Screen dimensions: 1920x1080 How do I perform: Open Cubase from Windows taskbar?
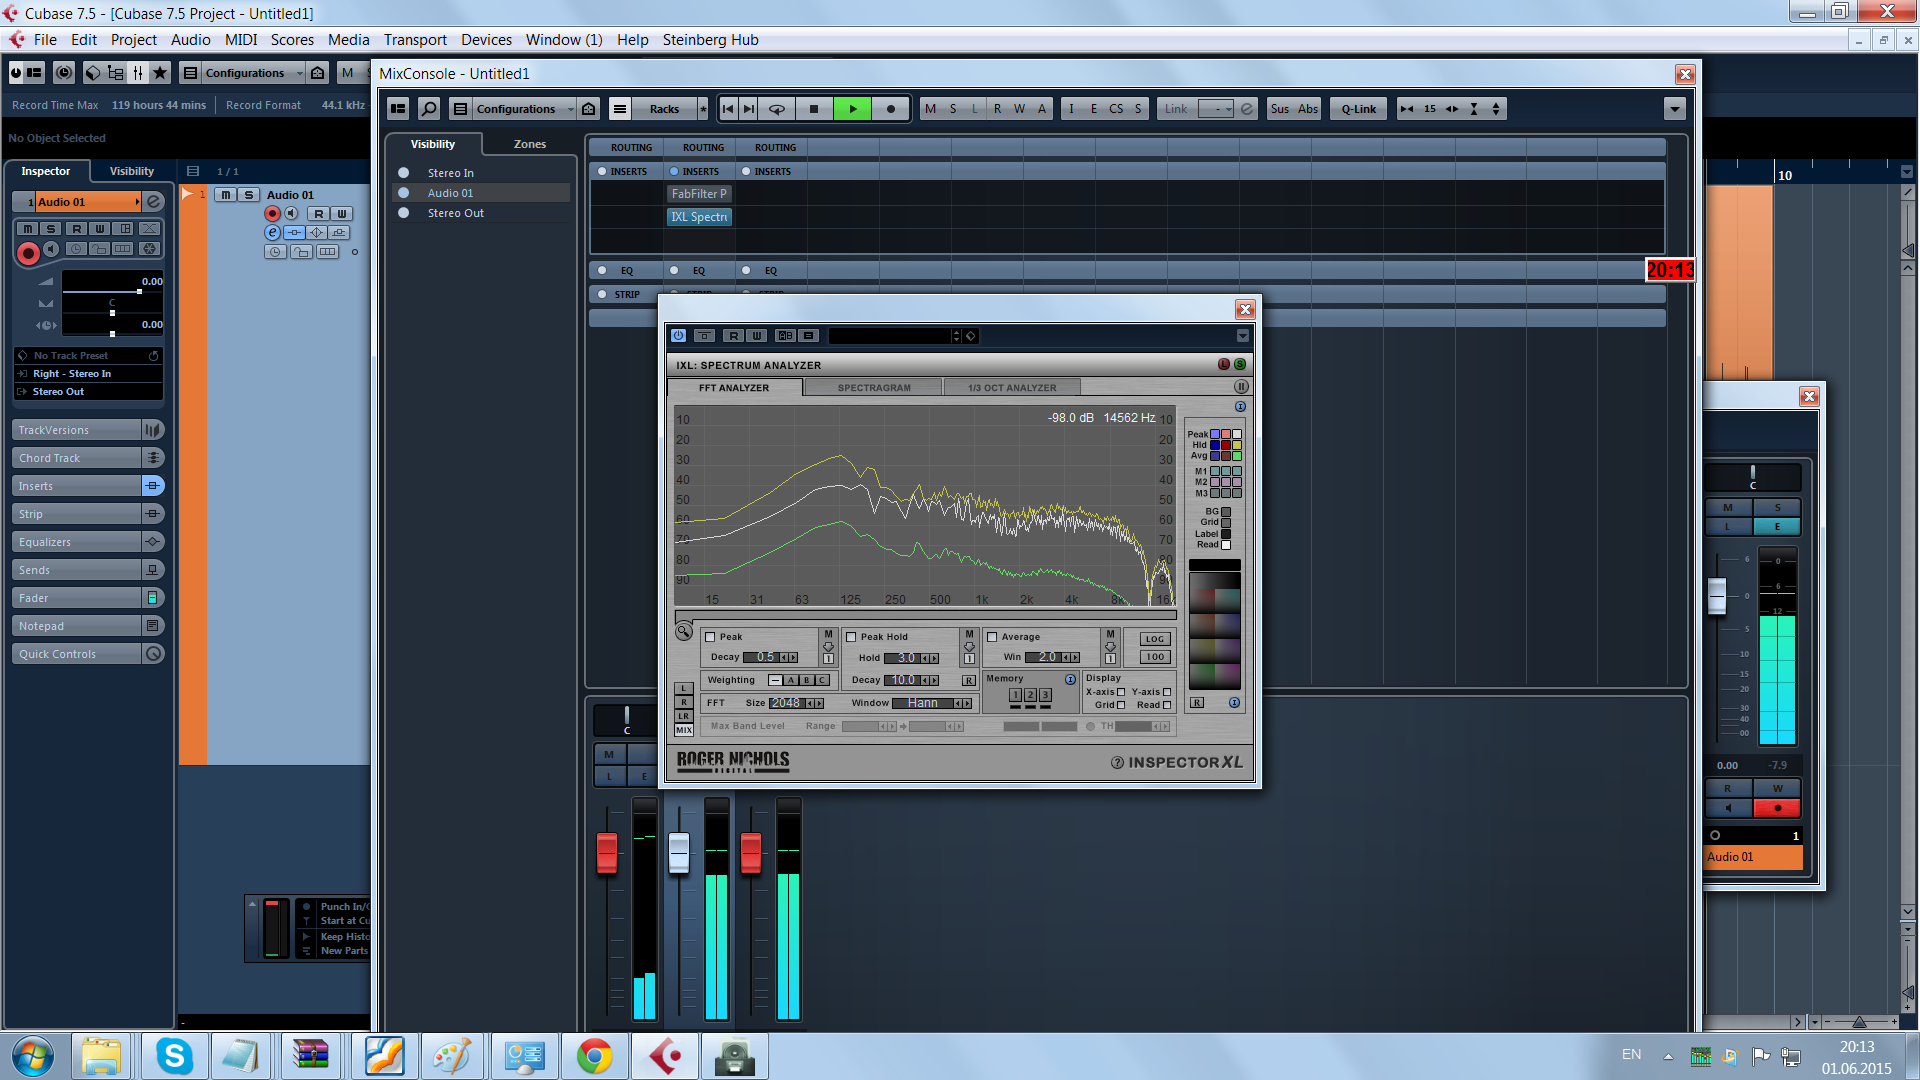[x=665, y=1056]
